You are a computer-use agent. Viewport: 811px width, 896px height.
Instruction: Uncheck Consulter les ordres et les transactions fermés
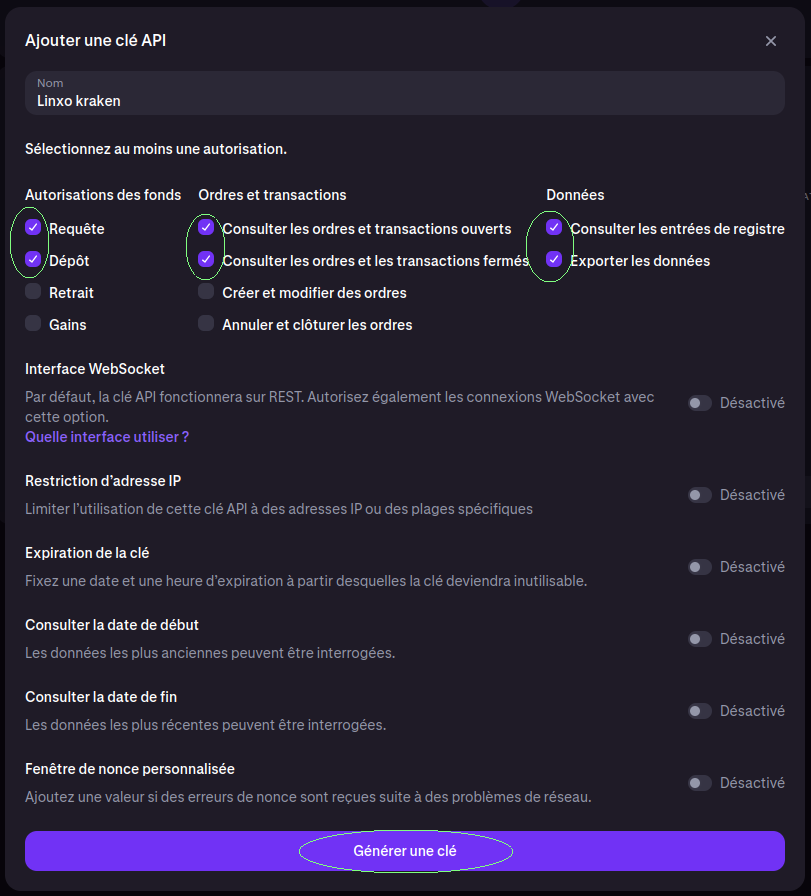coord(206,259)
